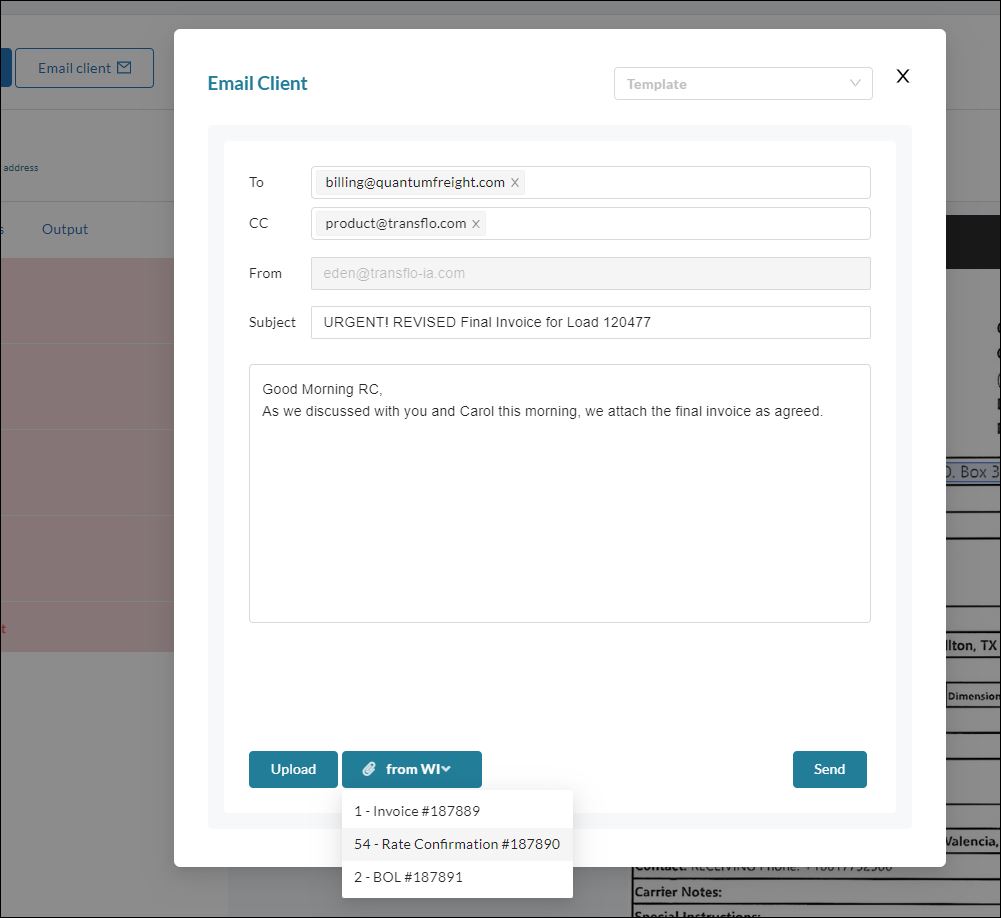Click the envelope icon on Email client button
The image size is (1001, 918).
[x=124, y=68]
